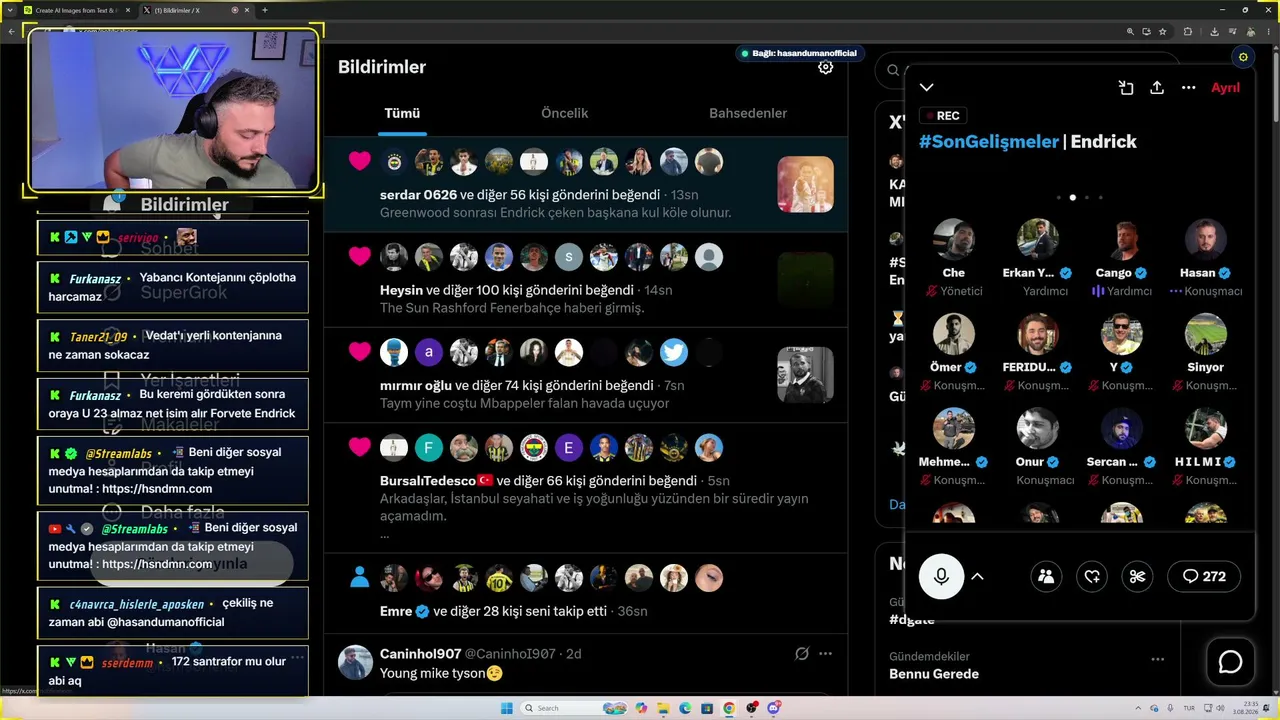Open the Create AI Images browser tab
The height and width of the screenshot is (720, 1280).
coord(75,10)
